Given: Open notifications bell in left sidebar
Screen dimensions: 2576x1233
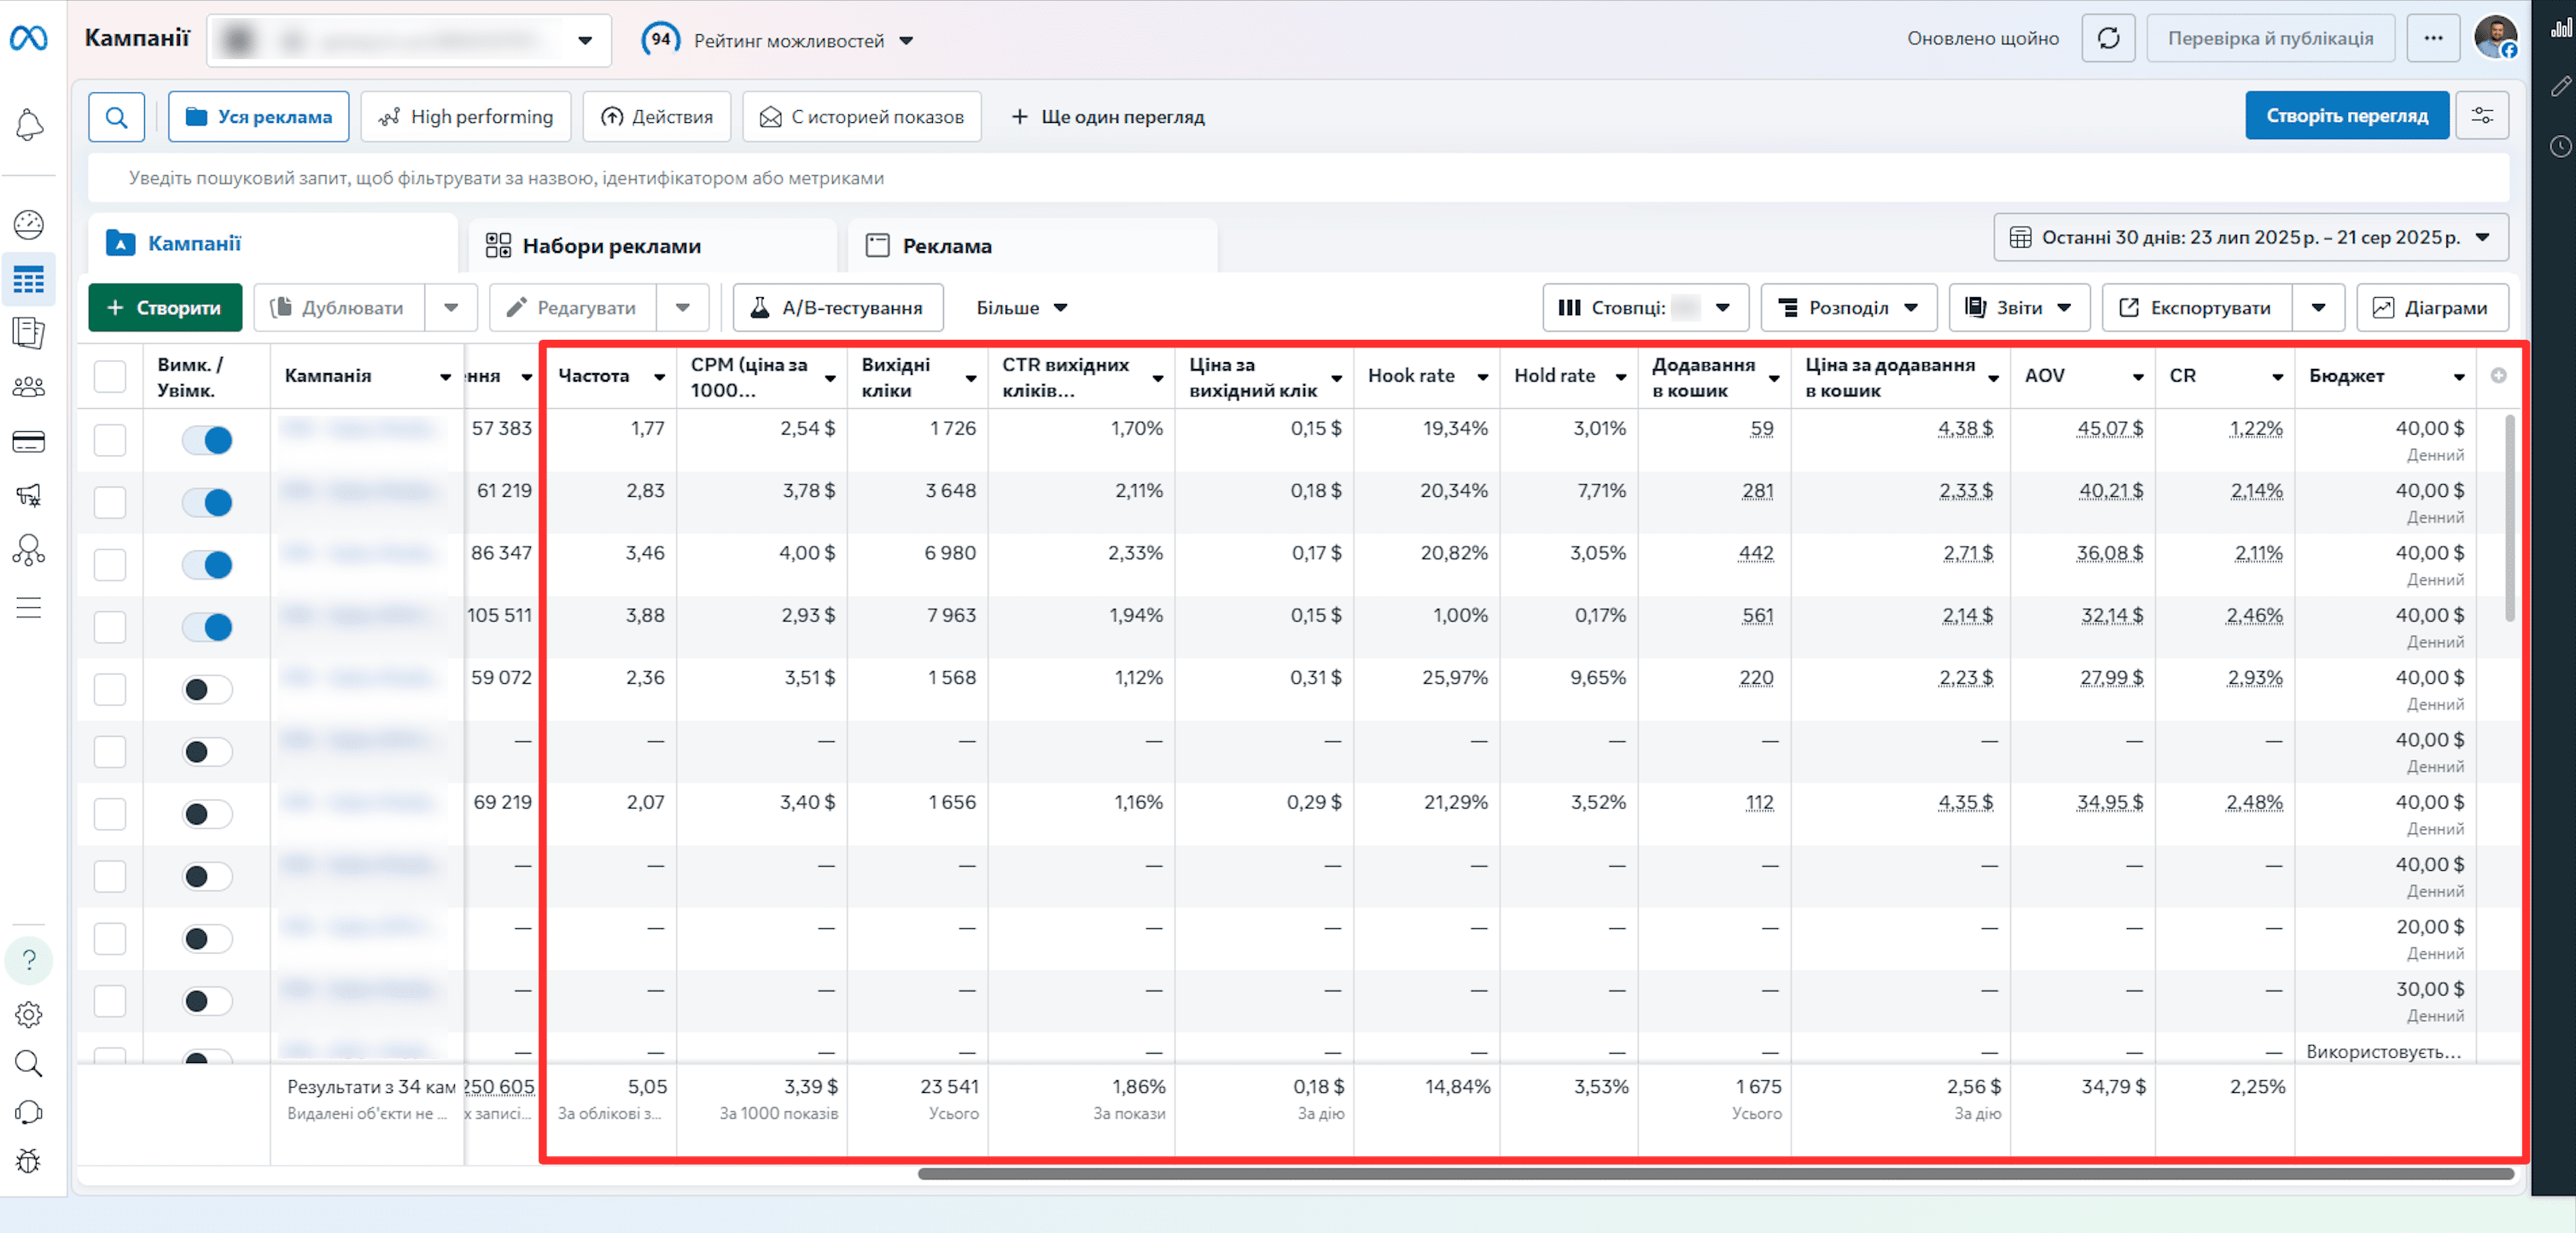Looking at the screenshot, I should [29, 125].
